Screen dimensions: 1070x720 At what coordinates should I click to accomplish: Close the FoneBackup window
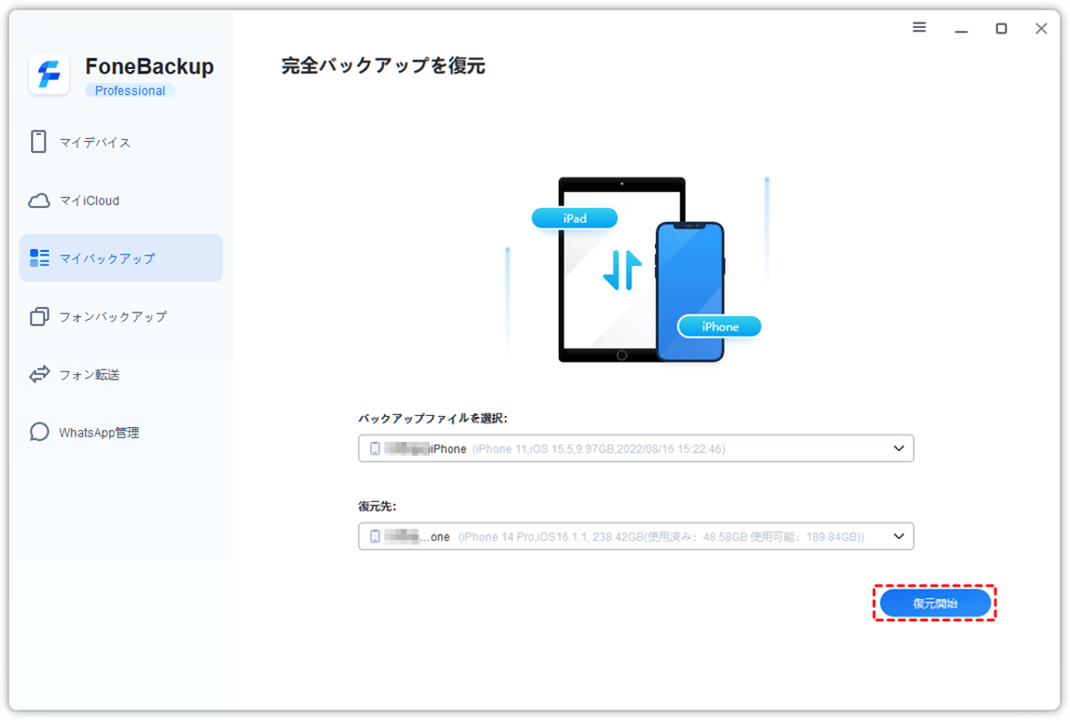click(x=1041, y=28)
